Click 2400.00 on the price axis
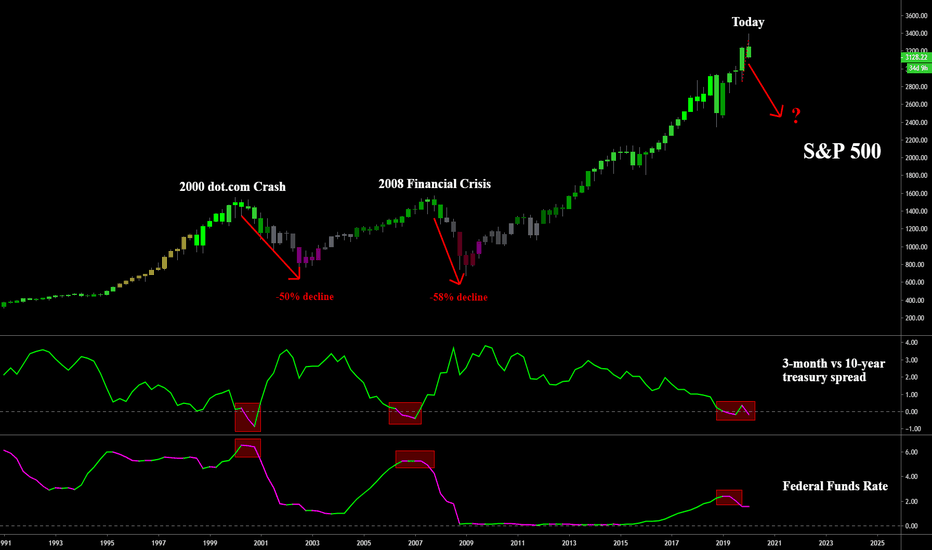932x550 pixels. point(916,122)
